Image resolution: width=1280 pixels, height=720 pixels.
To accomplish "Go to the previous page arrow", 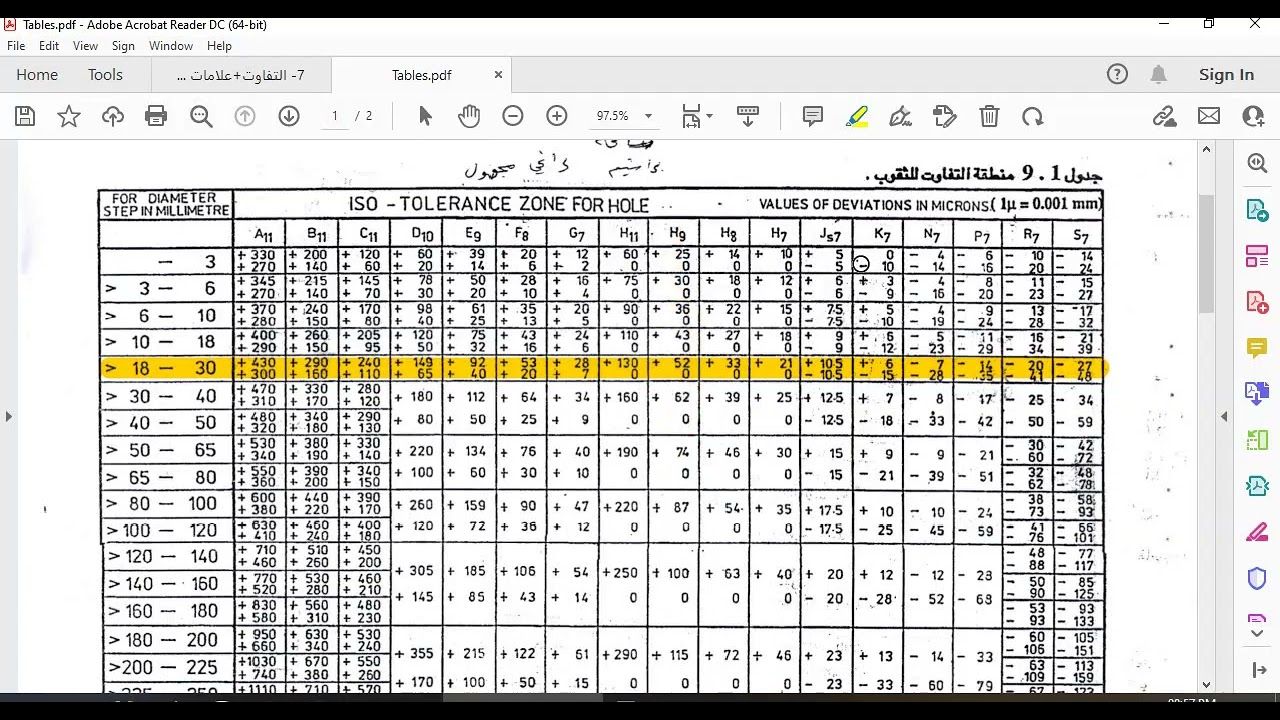I will pos(245,117).
